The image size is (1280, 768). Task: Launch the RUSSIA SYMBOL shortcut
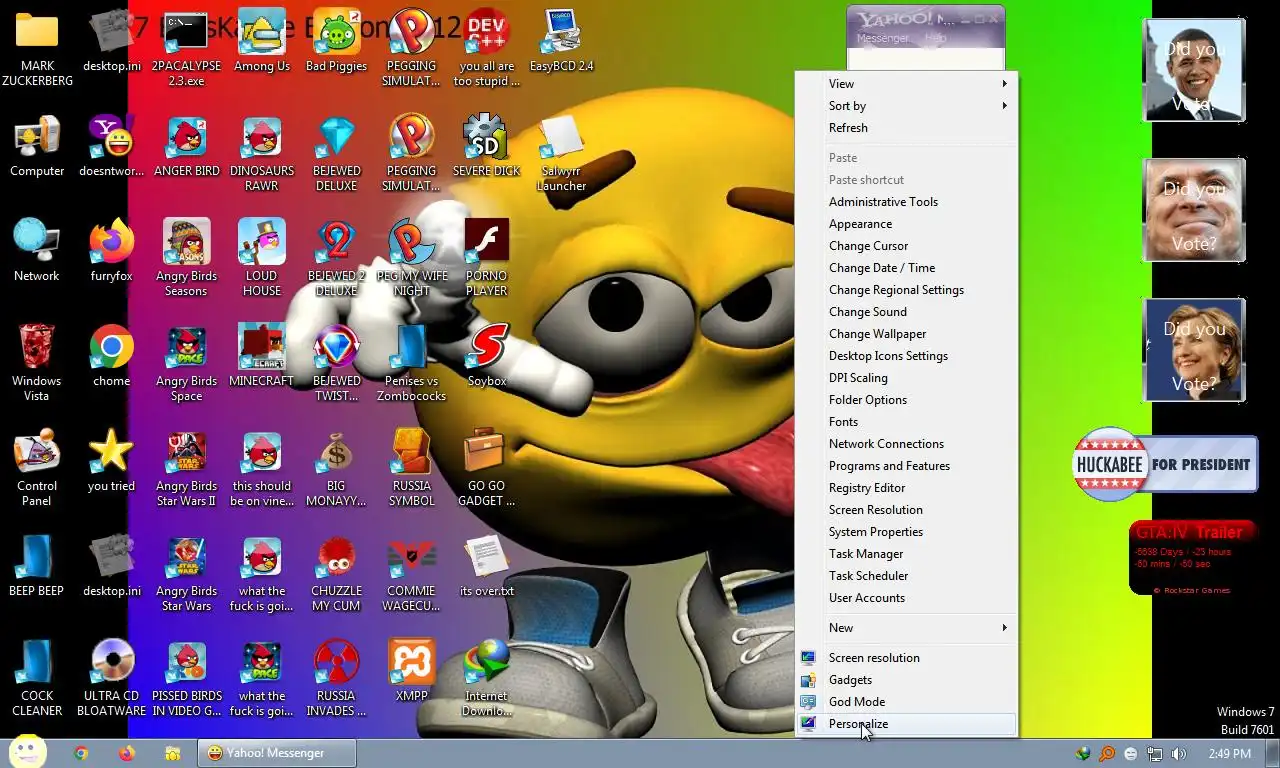[411, 469]
